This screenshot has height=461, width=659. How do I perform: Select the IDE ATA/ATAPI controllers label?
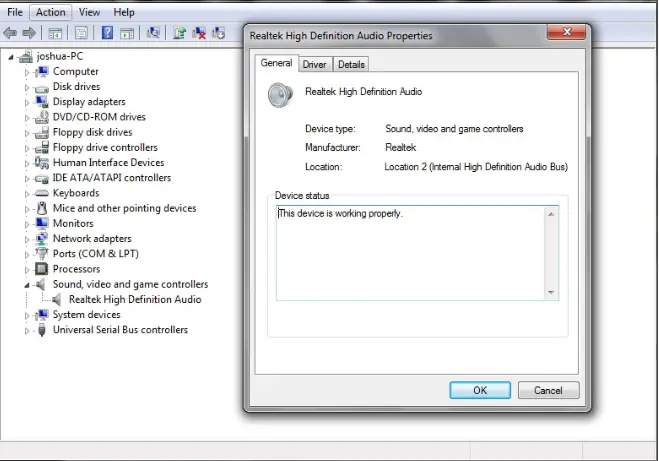[111, 178]
